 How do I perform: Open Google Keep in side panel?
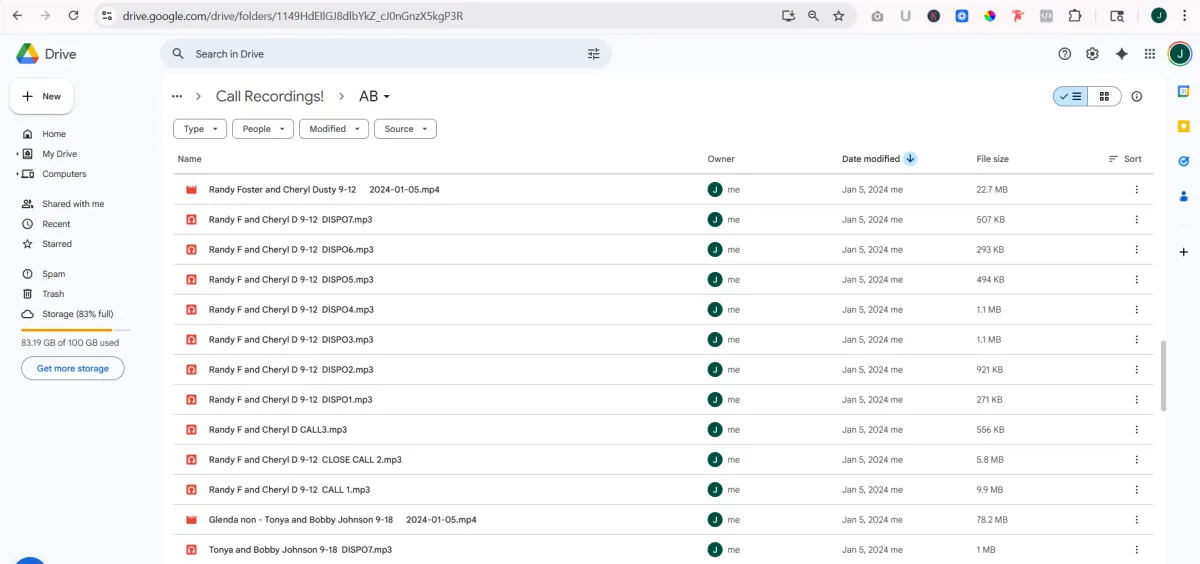click(x=1183, y=126)
